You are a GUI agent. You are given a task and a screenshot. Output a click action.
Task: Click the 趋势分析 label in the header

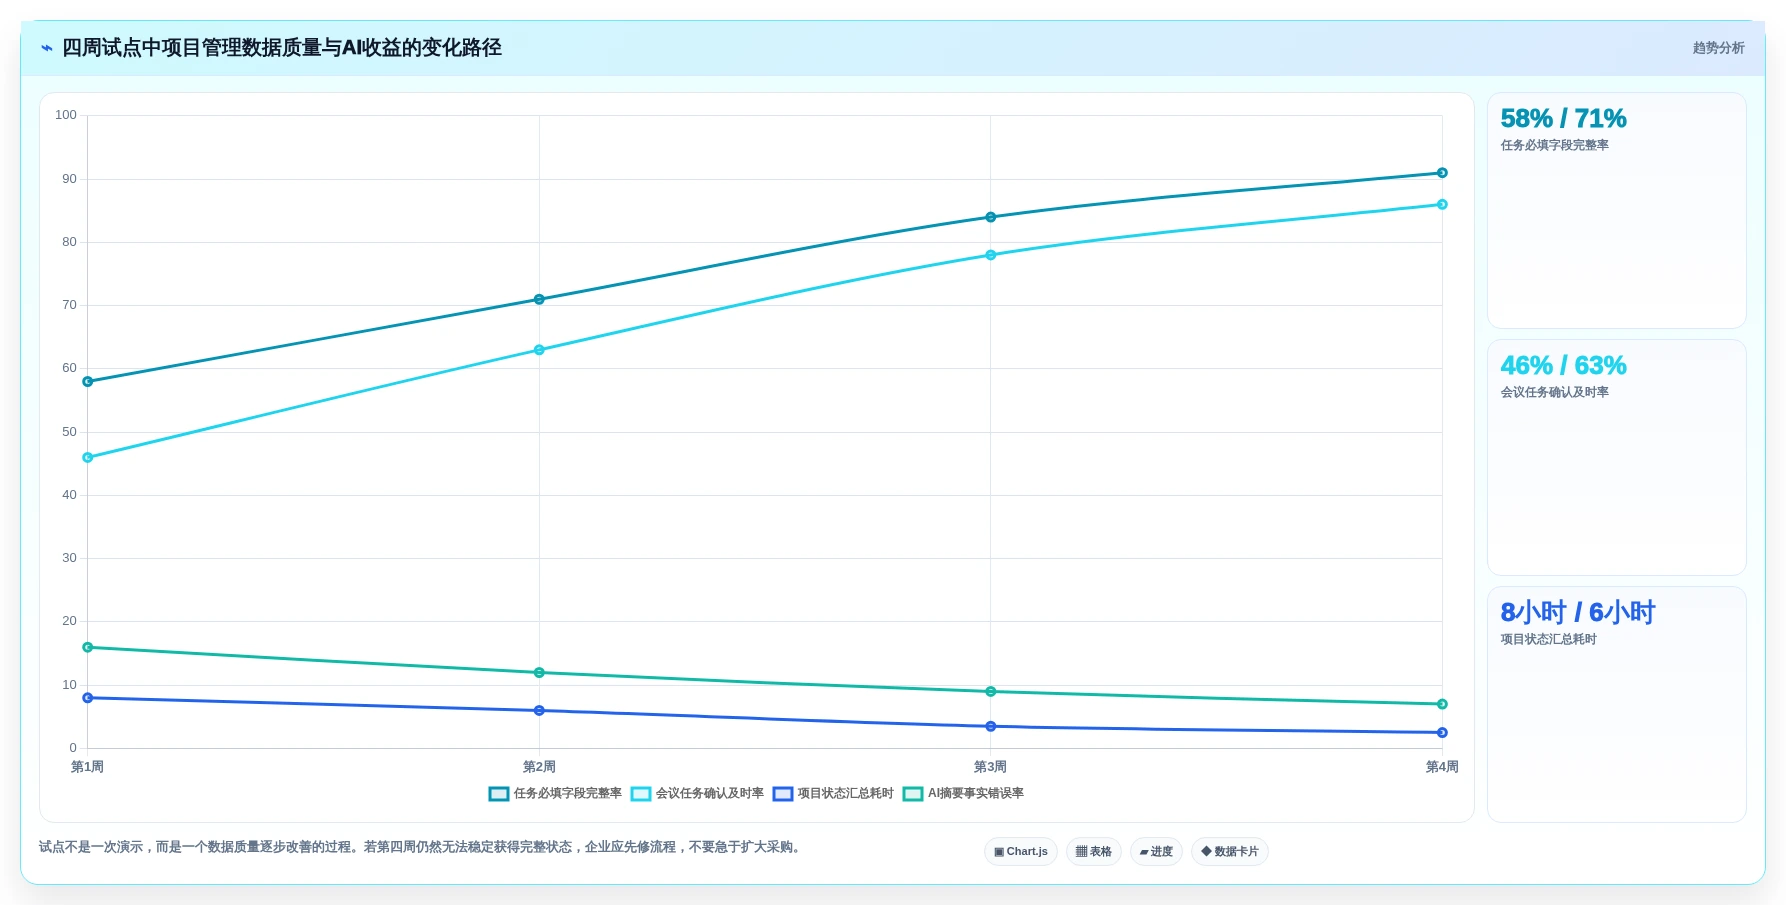click(1718, 48)
